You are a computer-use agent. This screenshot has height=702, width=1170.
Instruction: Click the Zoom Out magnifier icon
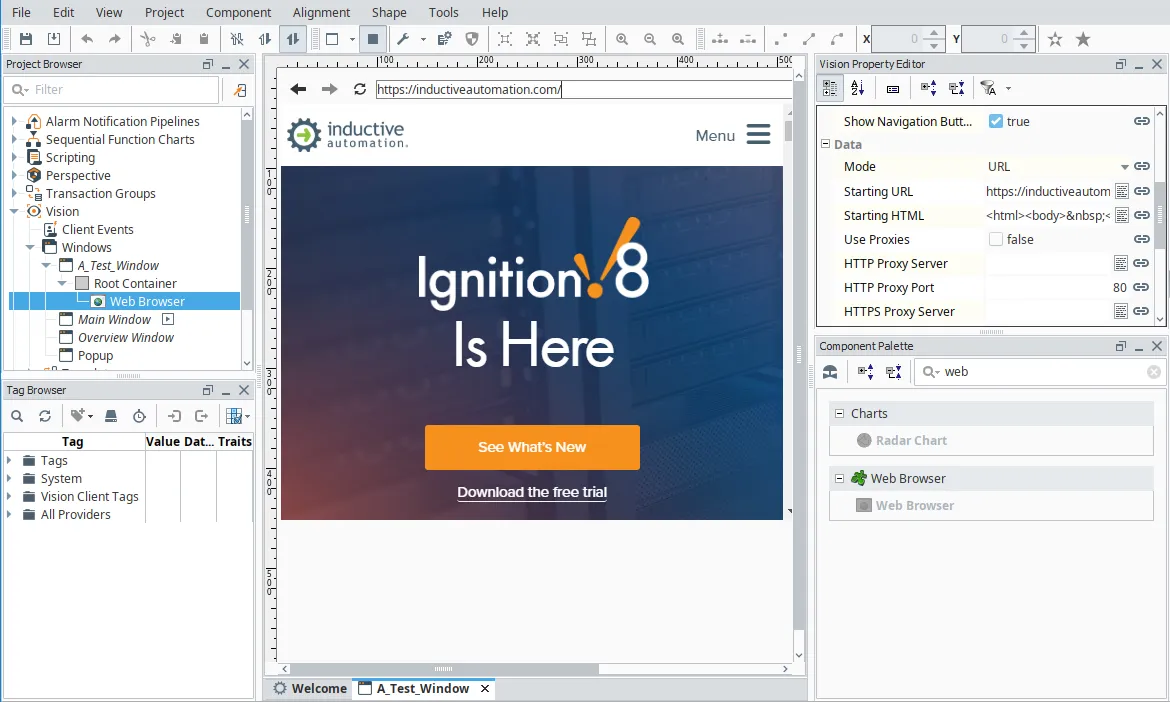tap(650, 39)
